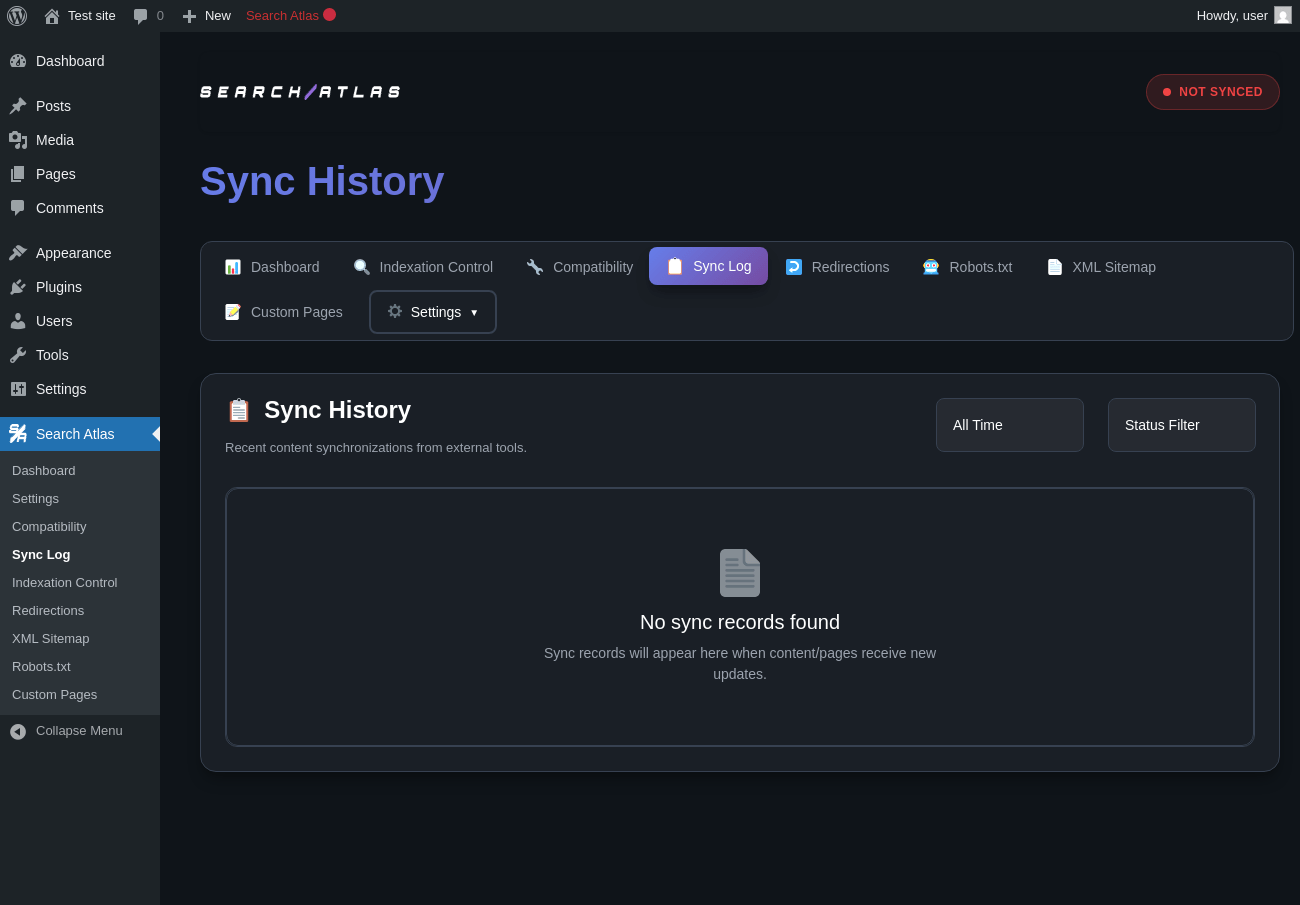Expand the Settings dropdown in tab bar
The width and height of the screenshot is (1300, 905).
point(433,312)
